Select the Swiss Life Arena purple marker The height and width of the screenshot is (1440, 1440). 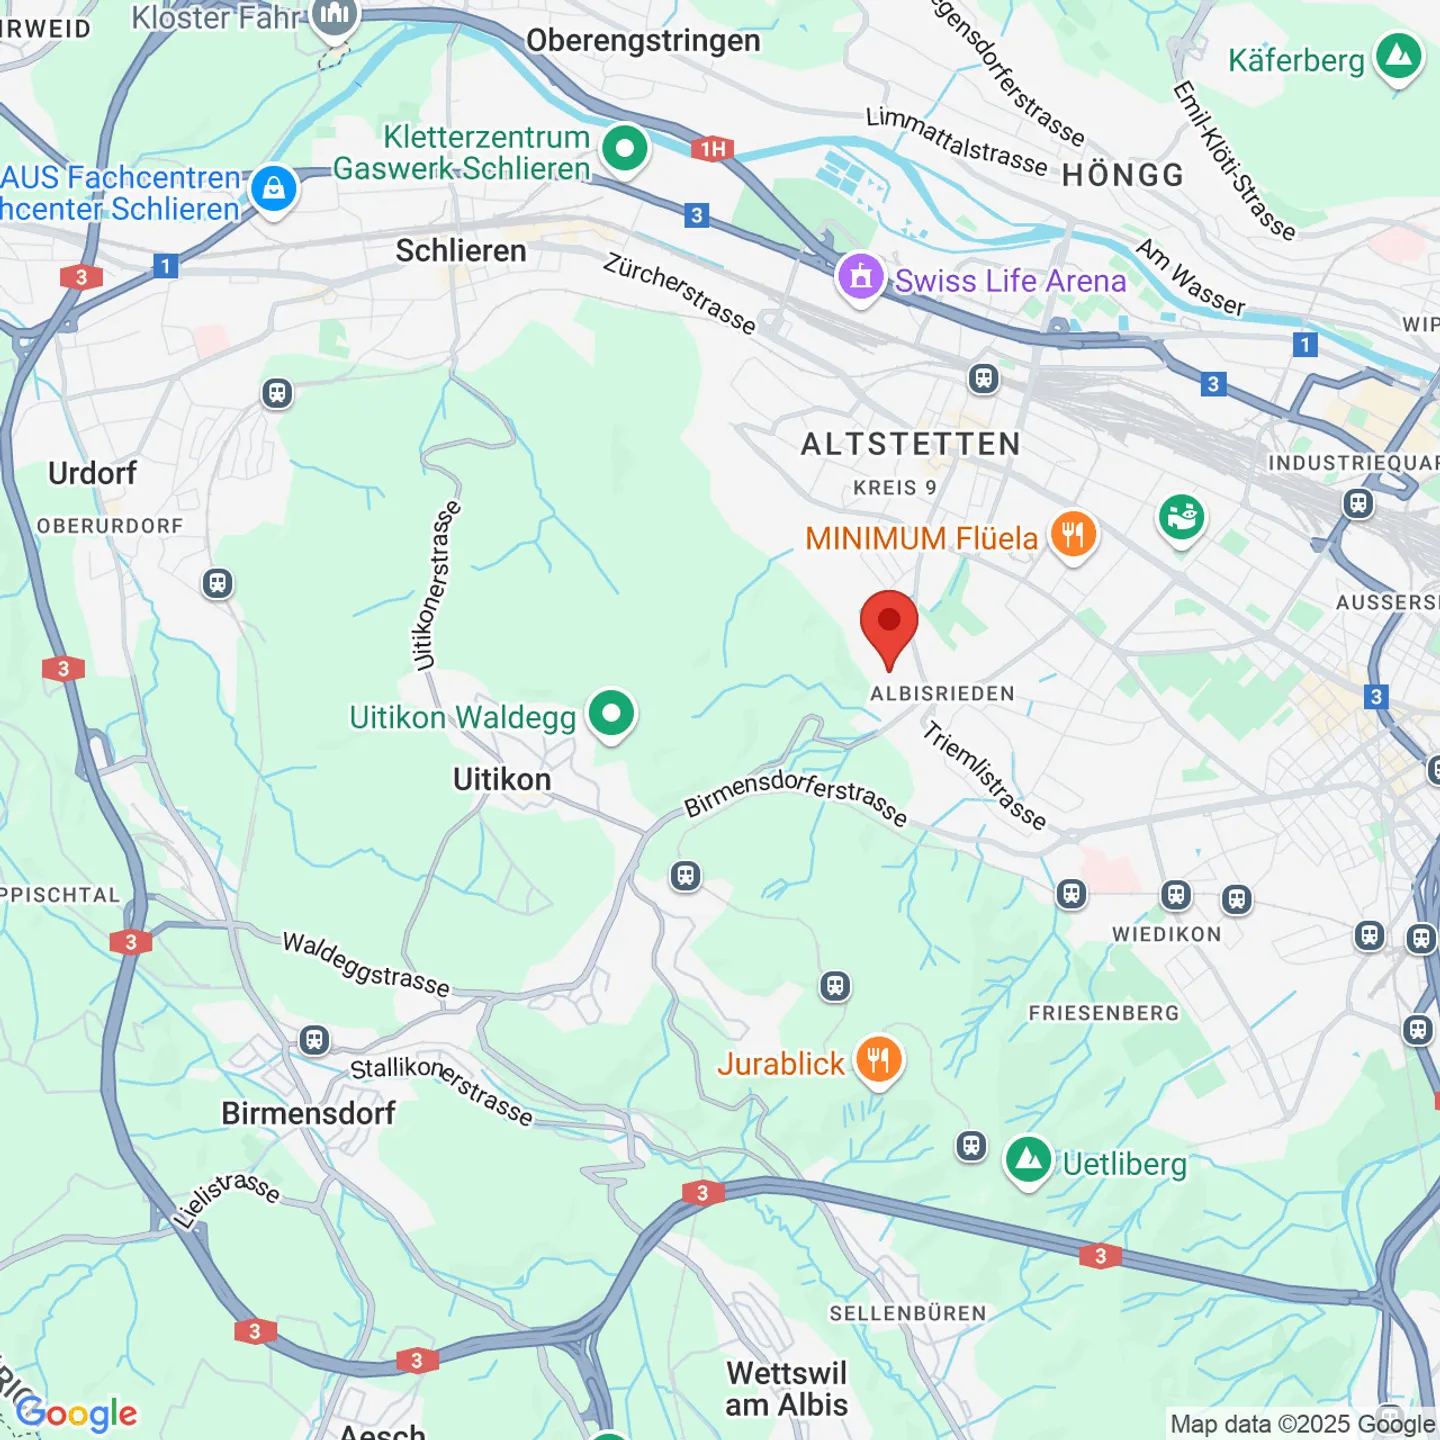coord(861,278)
